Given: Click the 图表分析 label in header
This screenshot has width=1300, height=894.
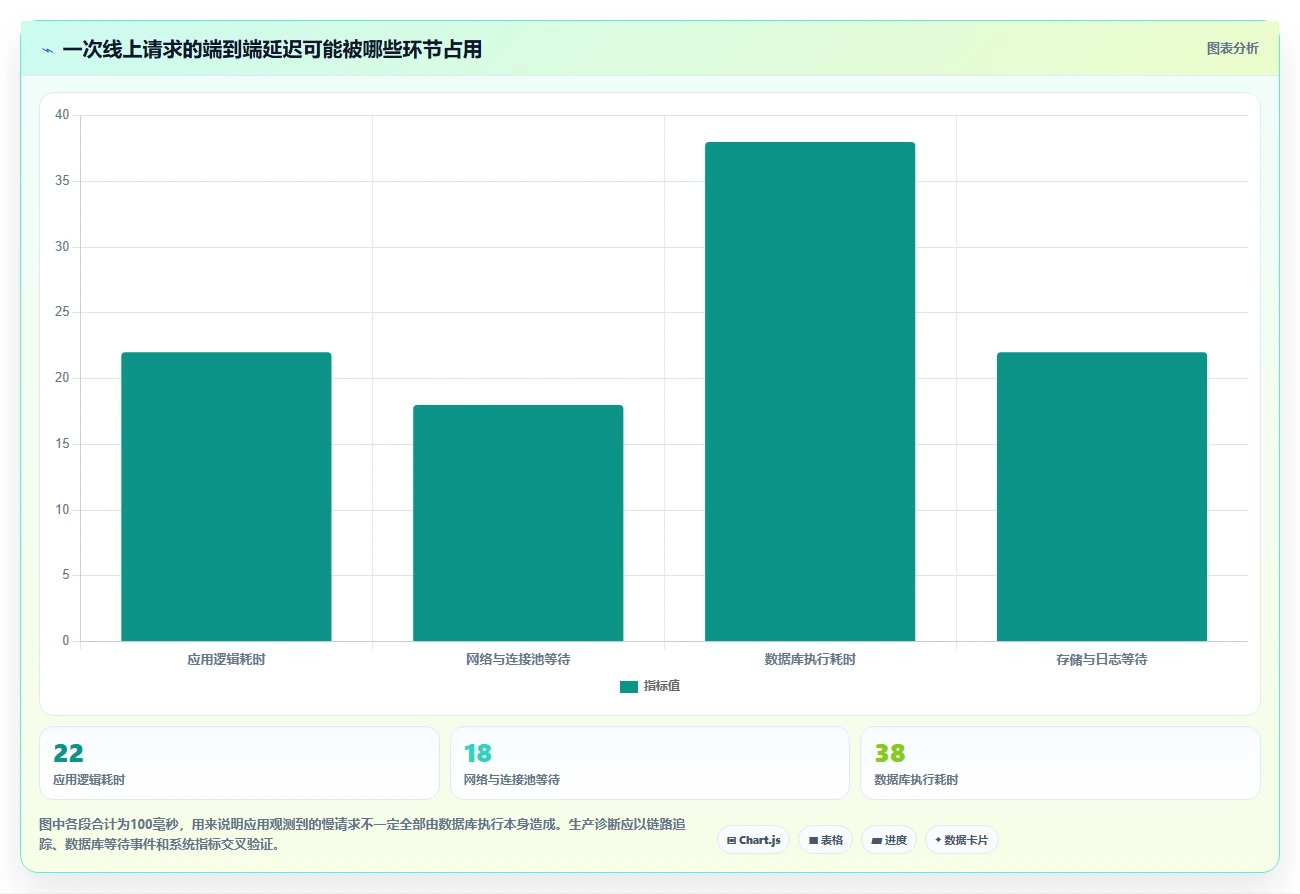Looking at the screenshot, I should click(x=1232, y=48).
